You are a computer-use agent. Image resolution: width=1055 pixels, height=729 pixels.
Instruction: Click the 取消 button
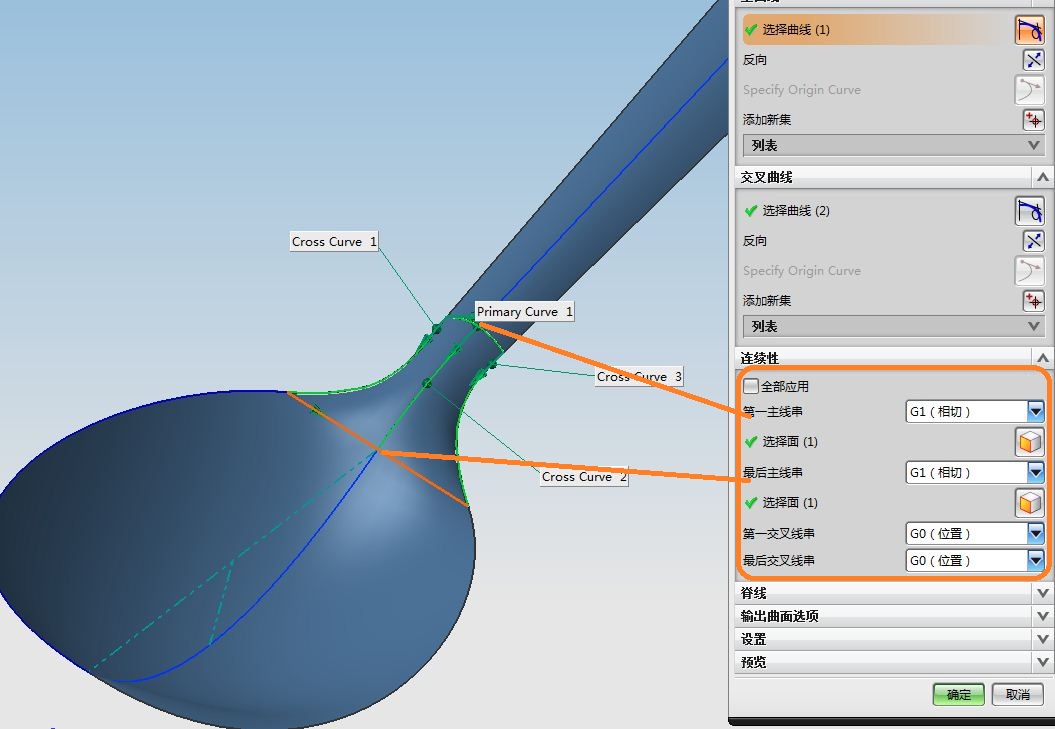(1018, 695)
